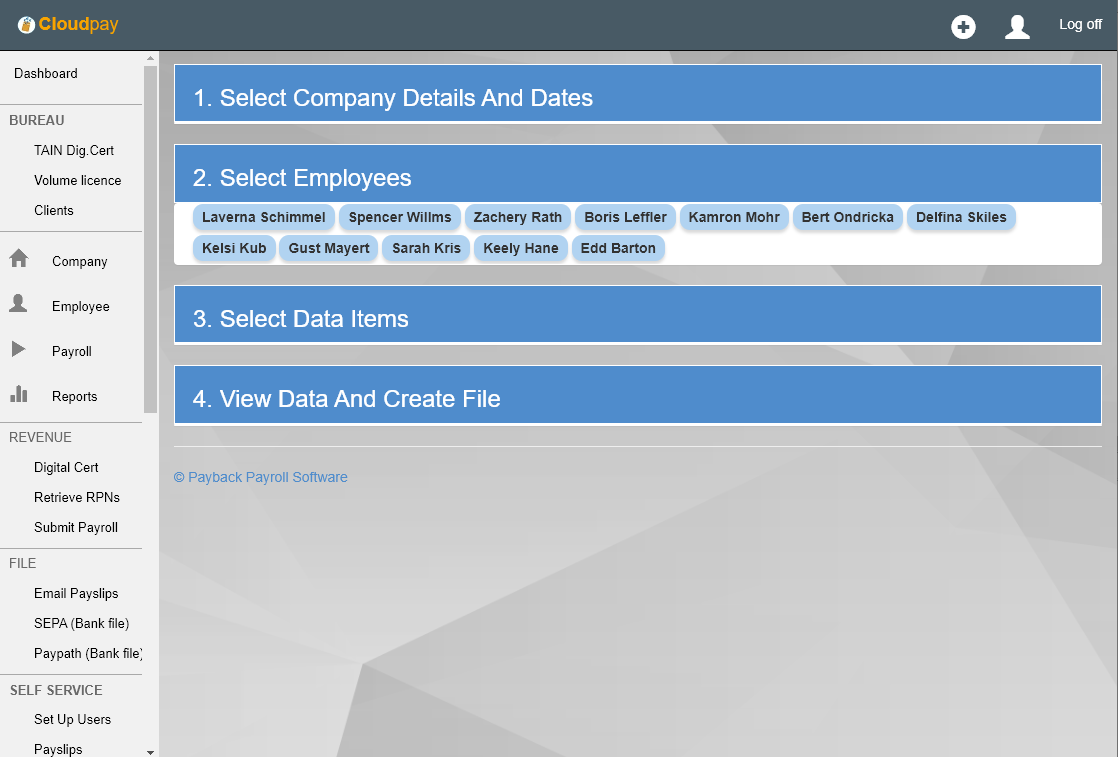This screenshot has height=757, width=1118.
Task: Open Dashboard from the sidebar
Action: pos(46,73)
